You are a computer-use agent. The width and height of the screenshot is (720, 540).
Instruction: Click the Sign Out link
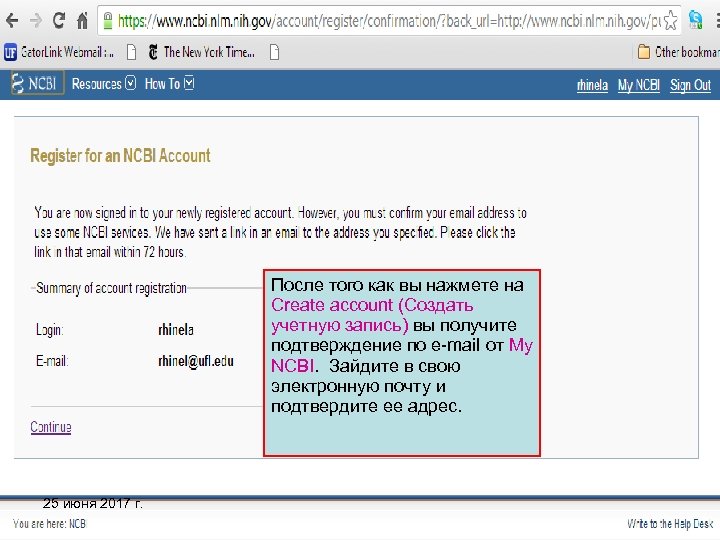click(690, 85)
